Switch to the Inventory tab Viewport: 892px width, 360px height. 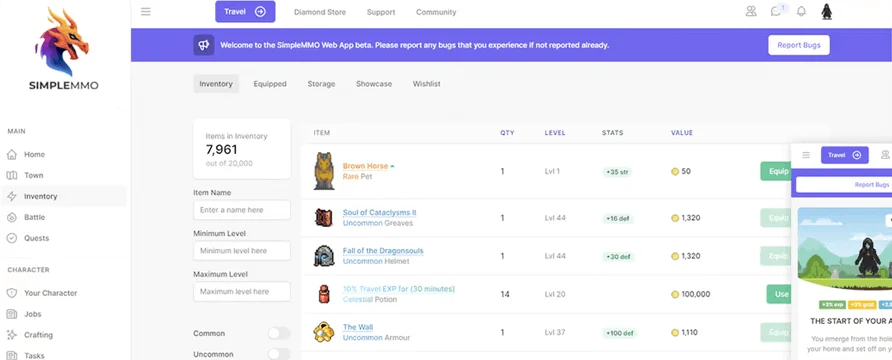pos(216,84)
